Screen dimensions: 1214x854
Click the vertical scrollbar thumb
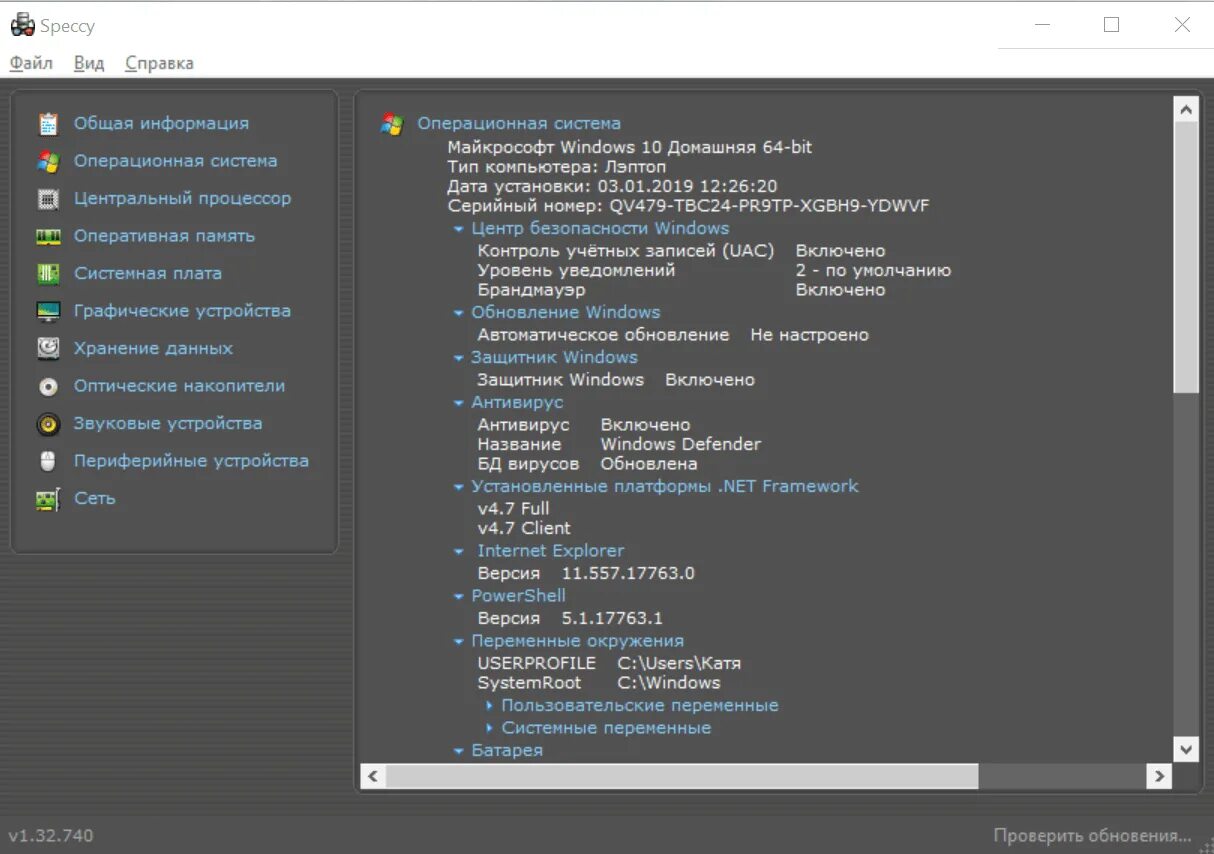click(x=1185, y=257)
